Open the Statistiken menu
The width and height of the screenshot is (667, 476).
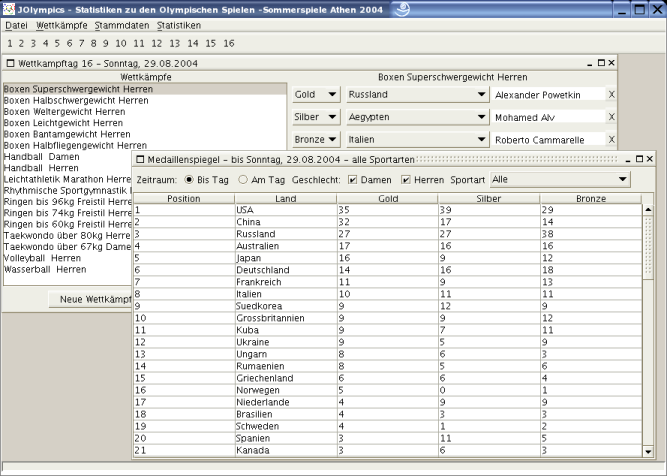(x=179, y=26)
